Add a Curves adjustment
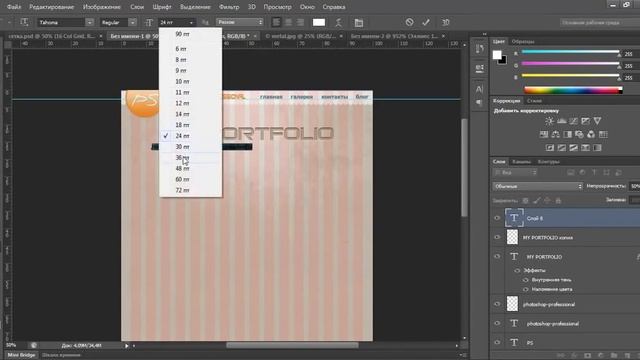The image size is (640, 360). coord(573,121)
